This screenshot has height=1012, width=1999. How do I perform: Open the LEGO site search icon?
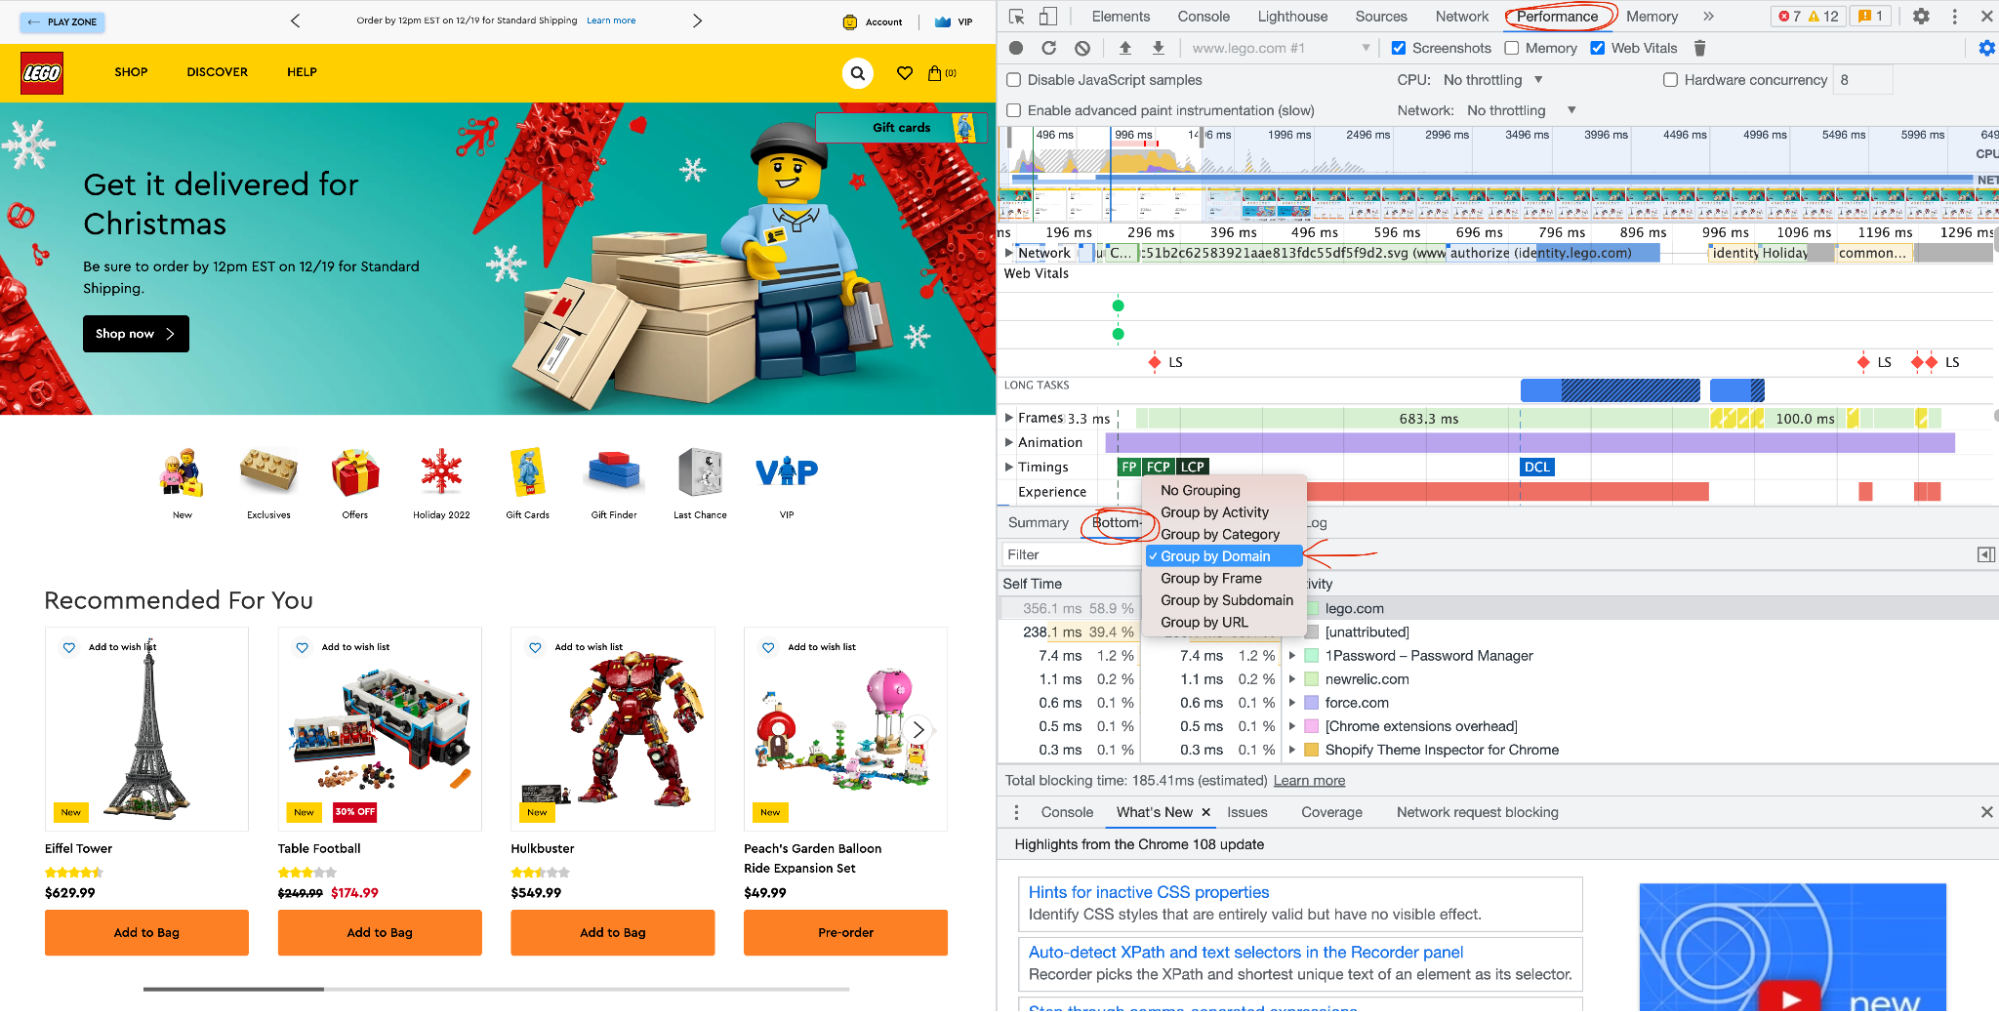click(857, 73)
